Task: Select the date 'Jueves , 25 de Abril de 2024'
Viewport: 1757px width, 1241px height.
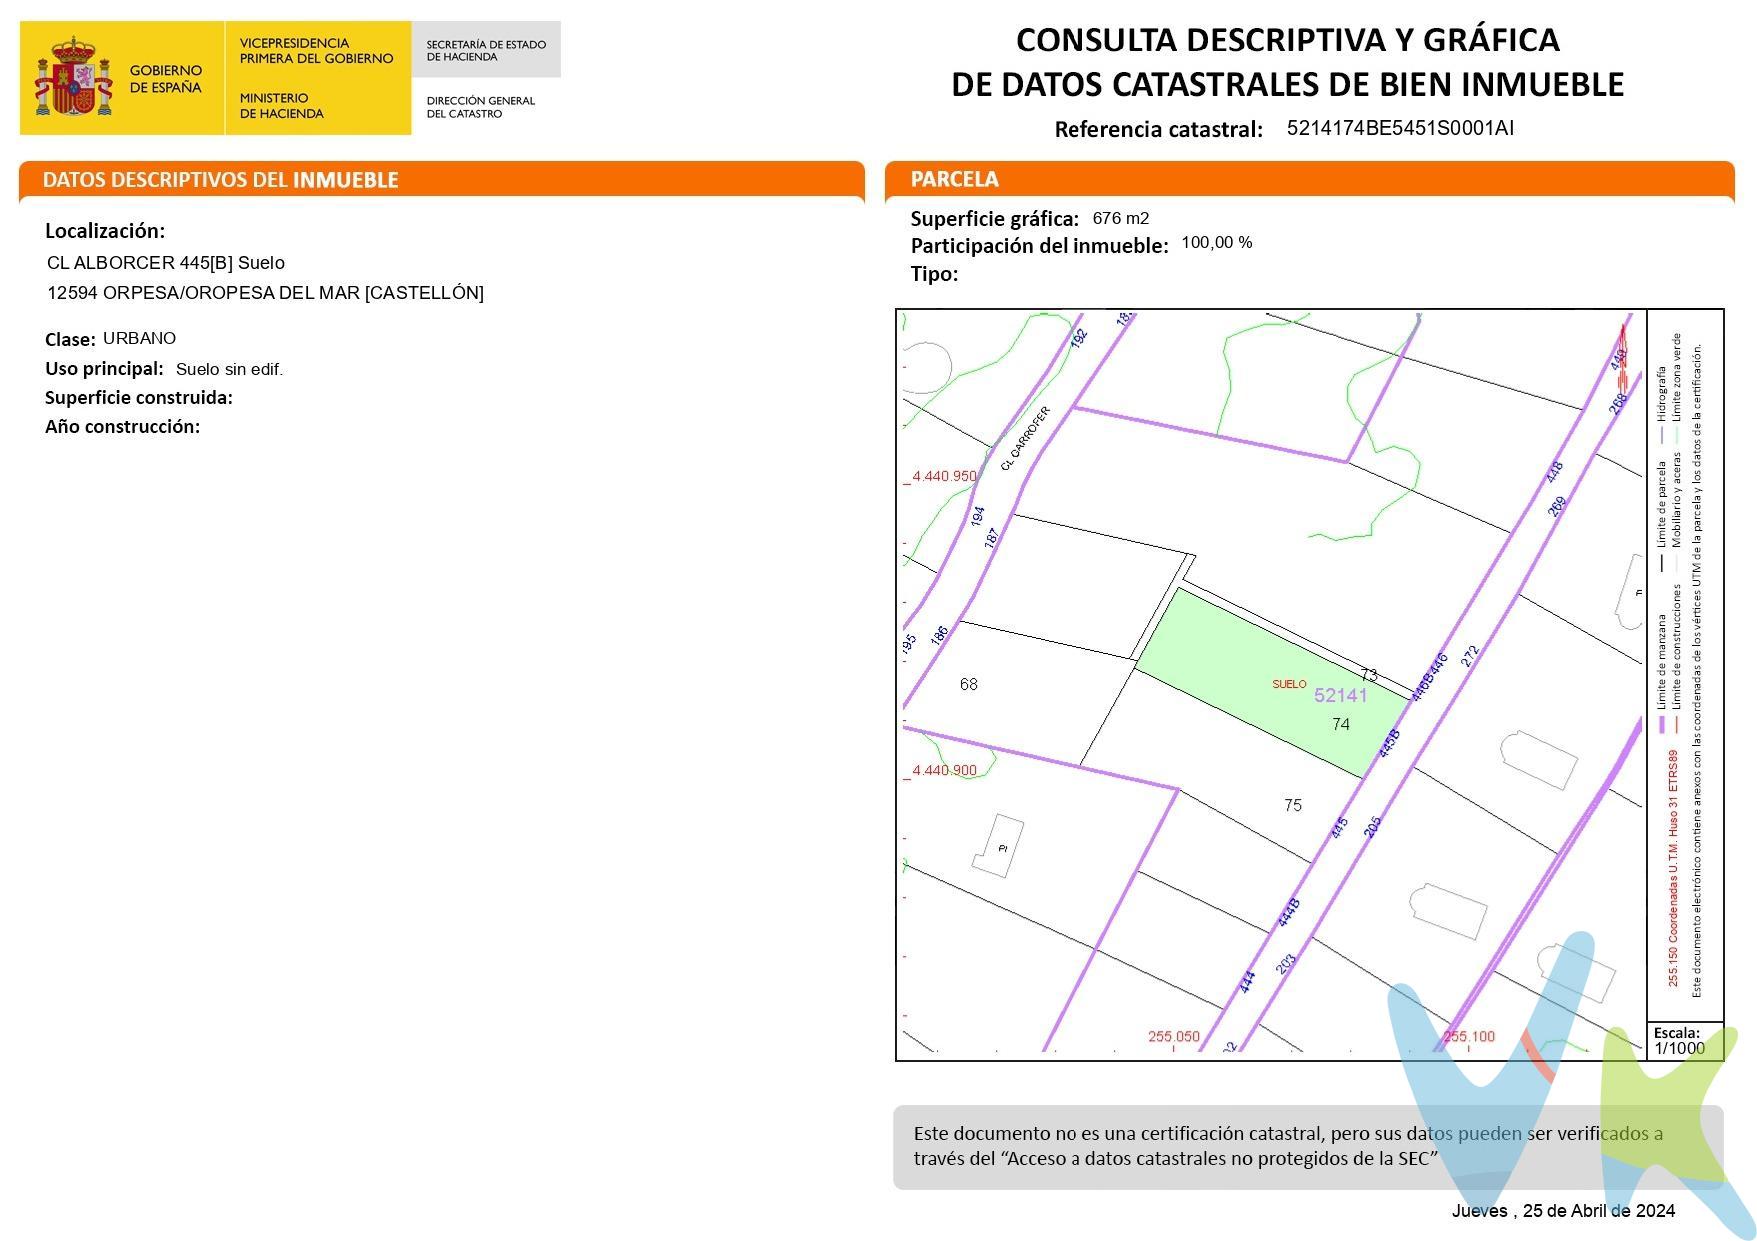Action: (x=1563, y=1211)
